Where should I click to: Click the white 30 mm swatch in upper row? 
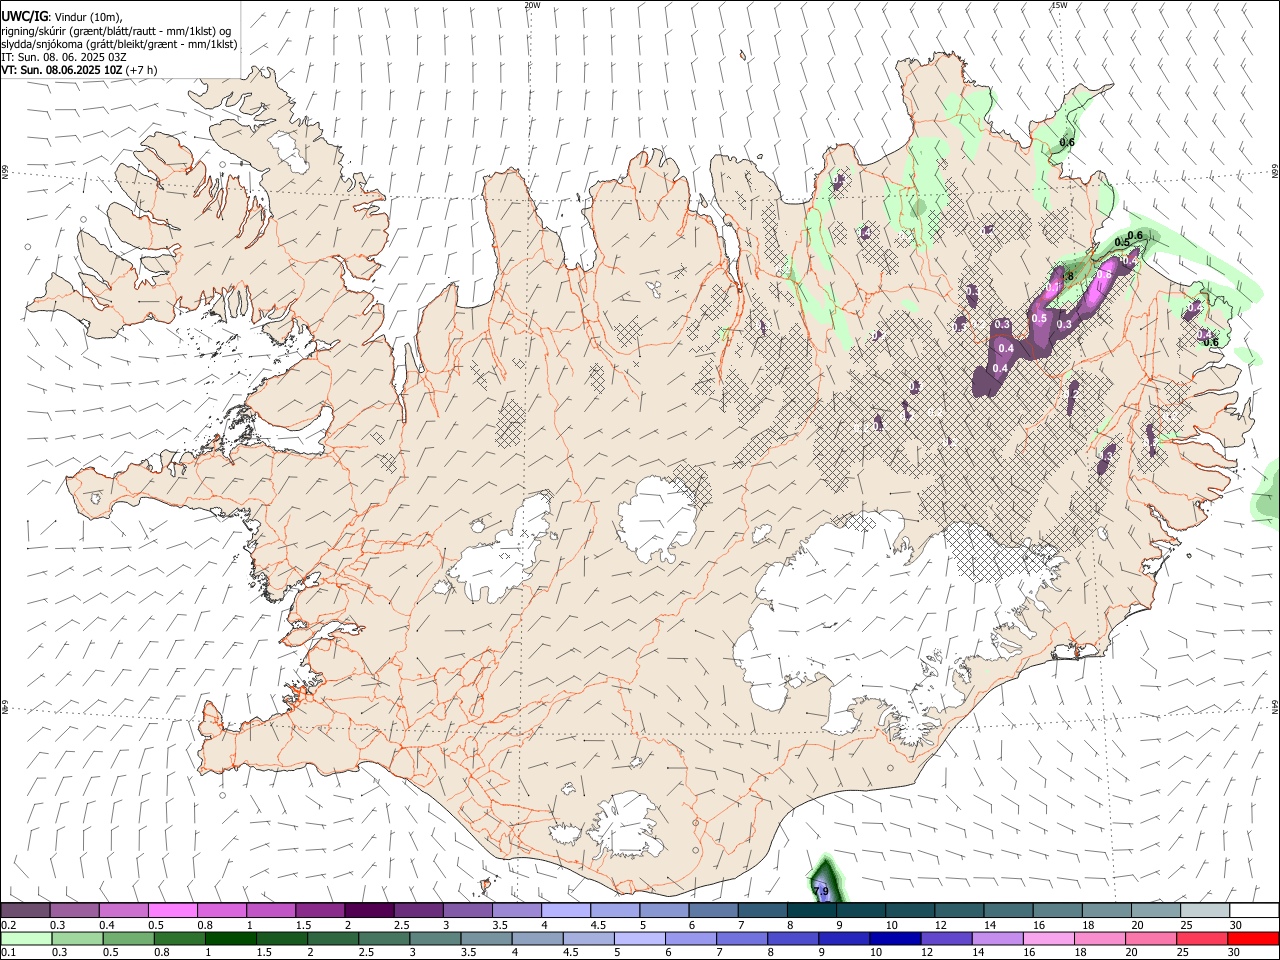pyautogui.click(x=1254, y=910)
